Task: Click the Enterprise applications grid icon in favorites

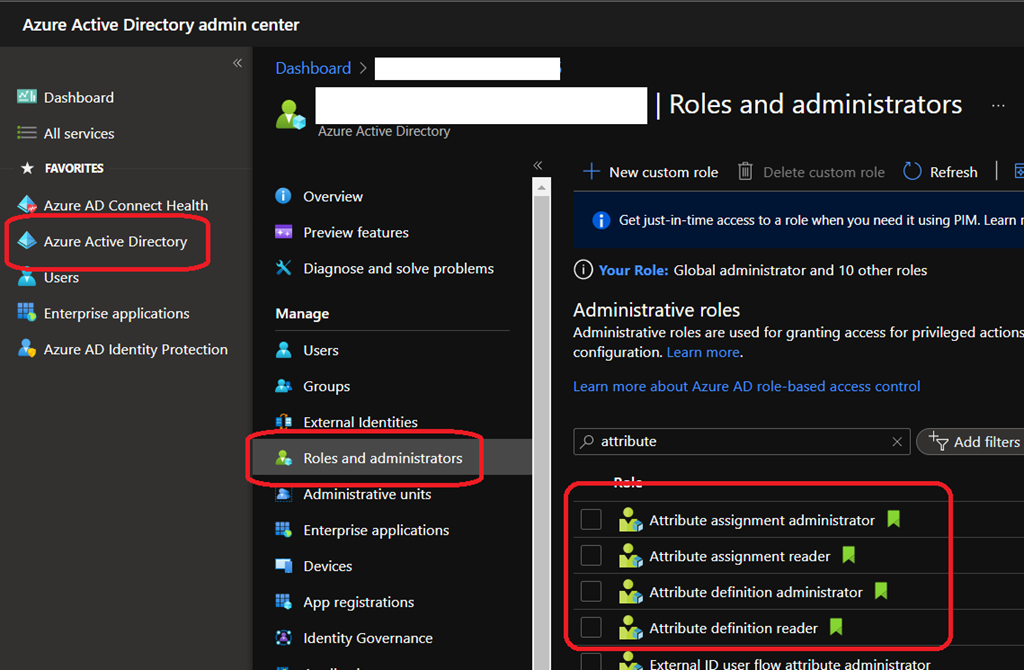Action: 27,313
